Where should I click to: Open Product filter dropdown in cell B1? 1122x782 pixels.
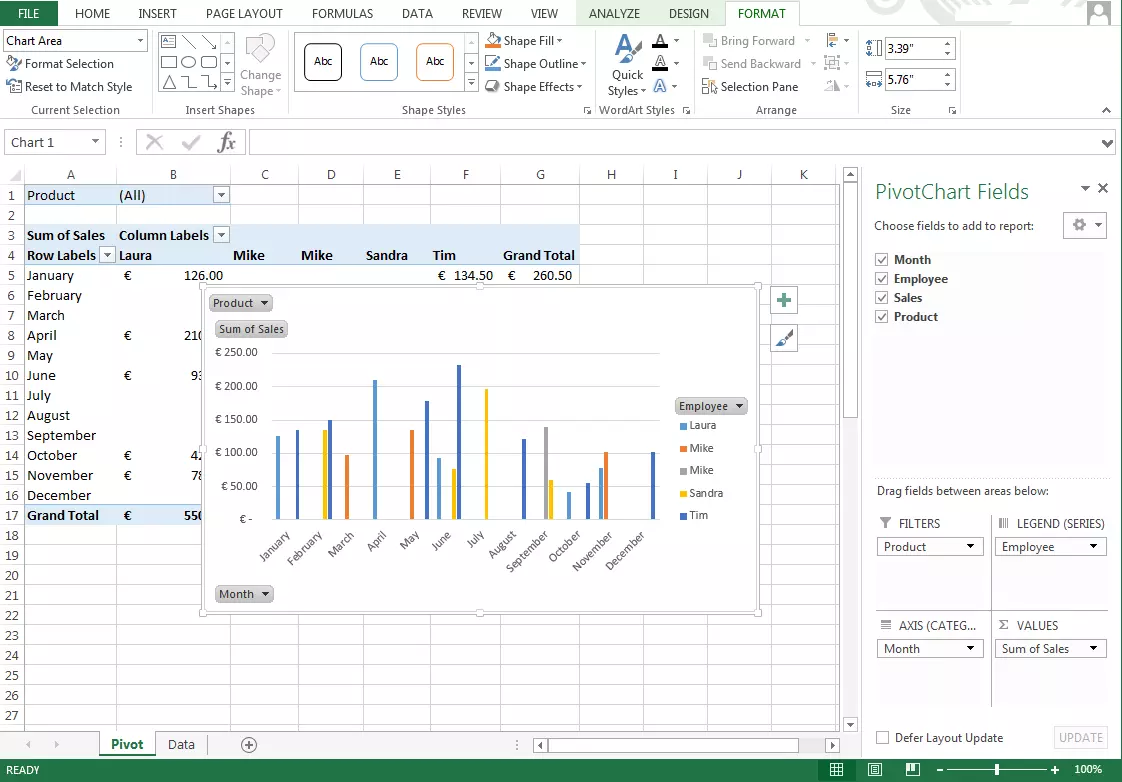click(222, 195)
